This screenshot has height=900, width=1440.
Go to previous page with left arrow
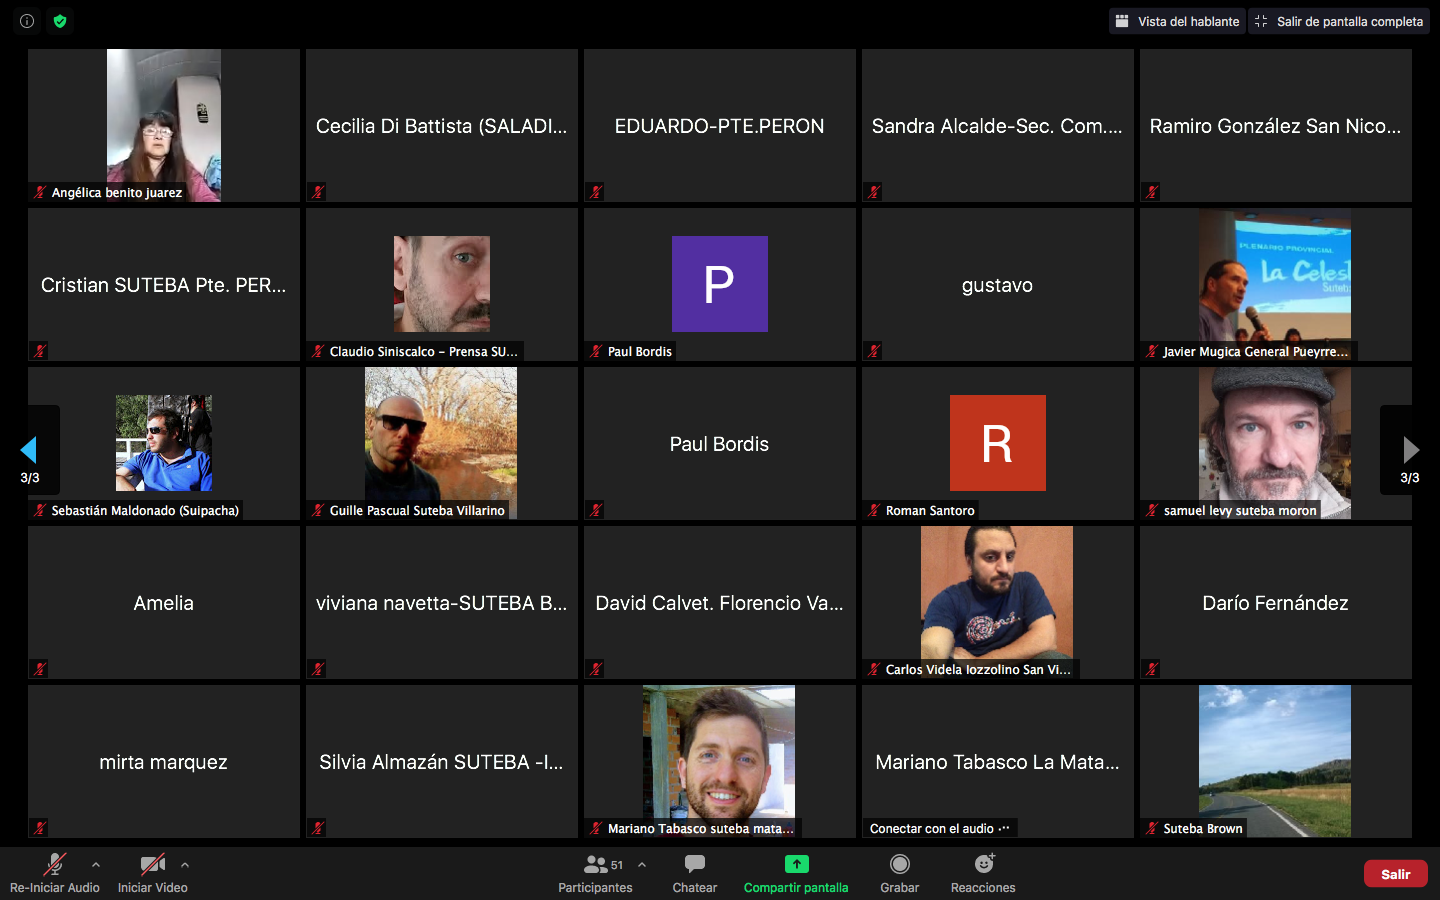[x=29, y=450]
